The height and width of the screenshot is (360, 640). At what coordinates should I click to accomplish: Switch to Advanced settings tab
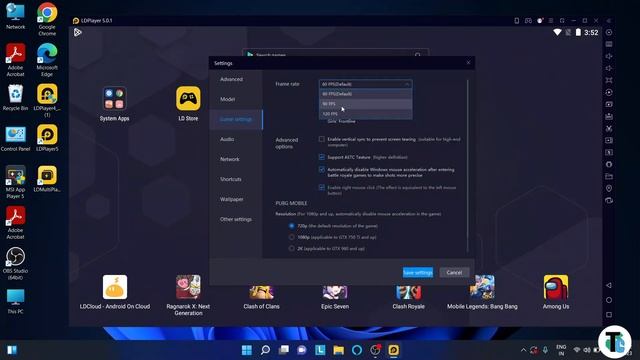click(x=236, y=79)
